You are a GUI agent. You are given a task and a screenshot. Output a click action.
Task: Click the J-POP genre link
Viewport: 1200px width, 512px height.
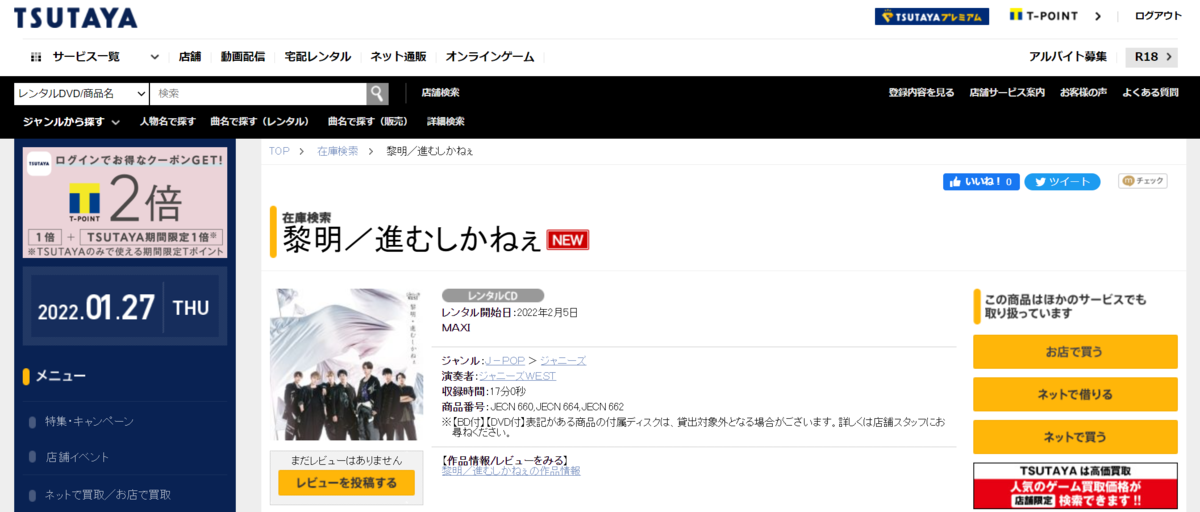503,360
